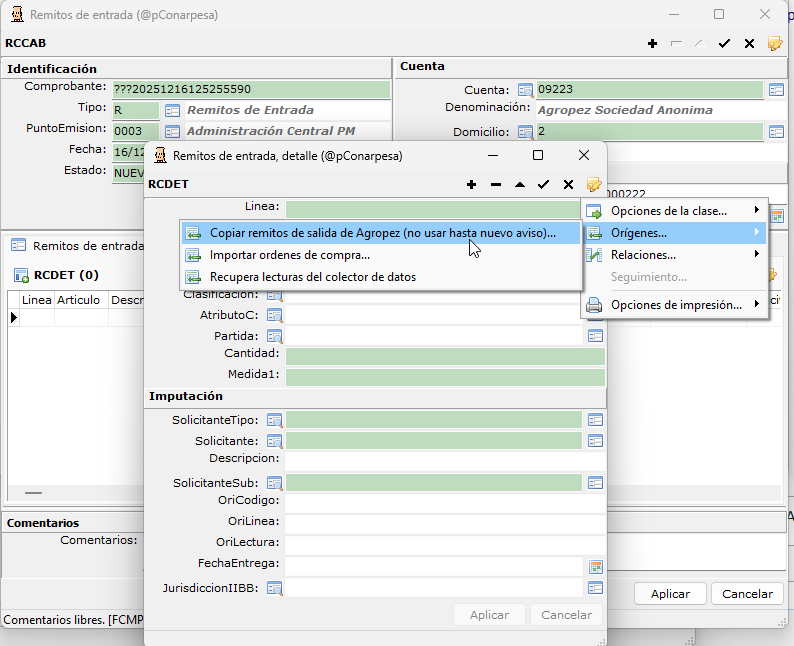794x646 pixels.
Task: Click the options menu icon in RCCAB toolbar
Action: 774,43
